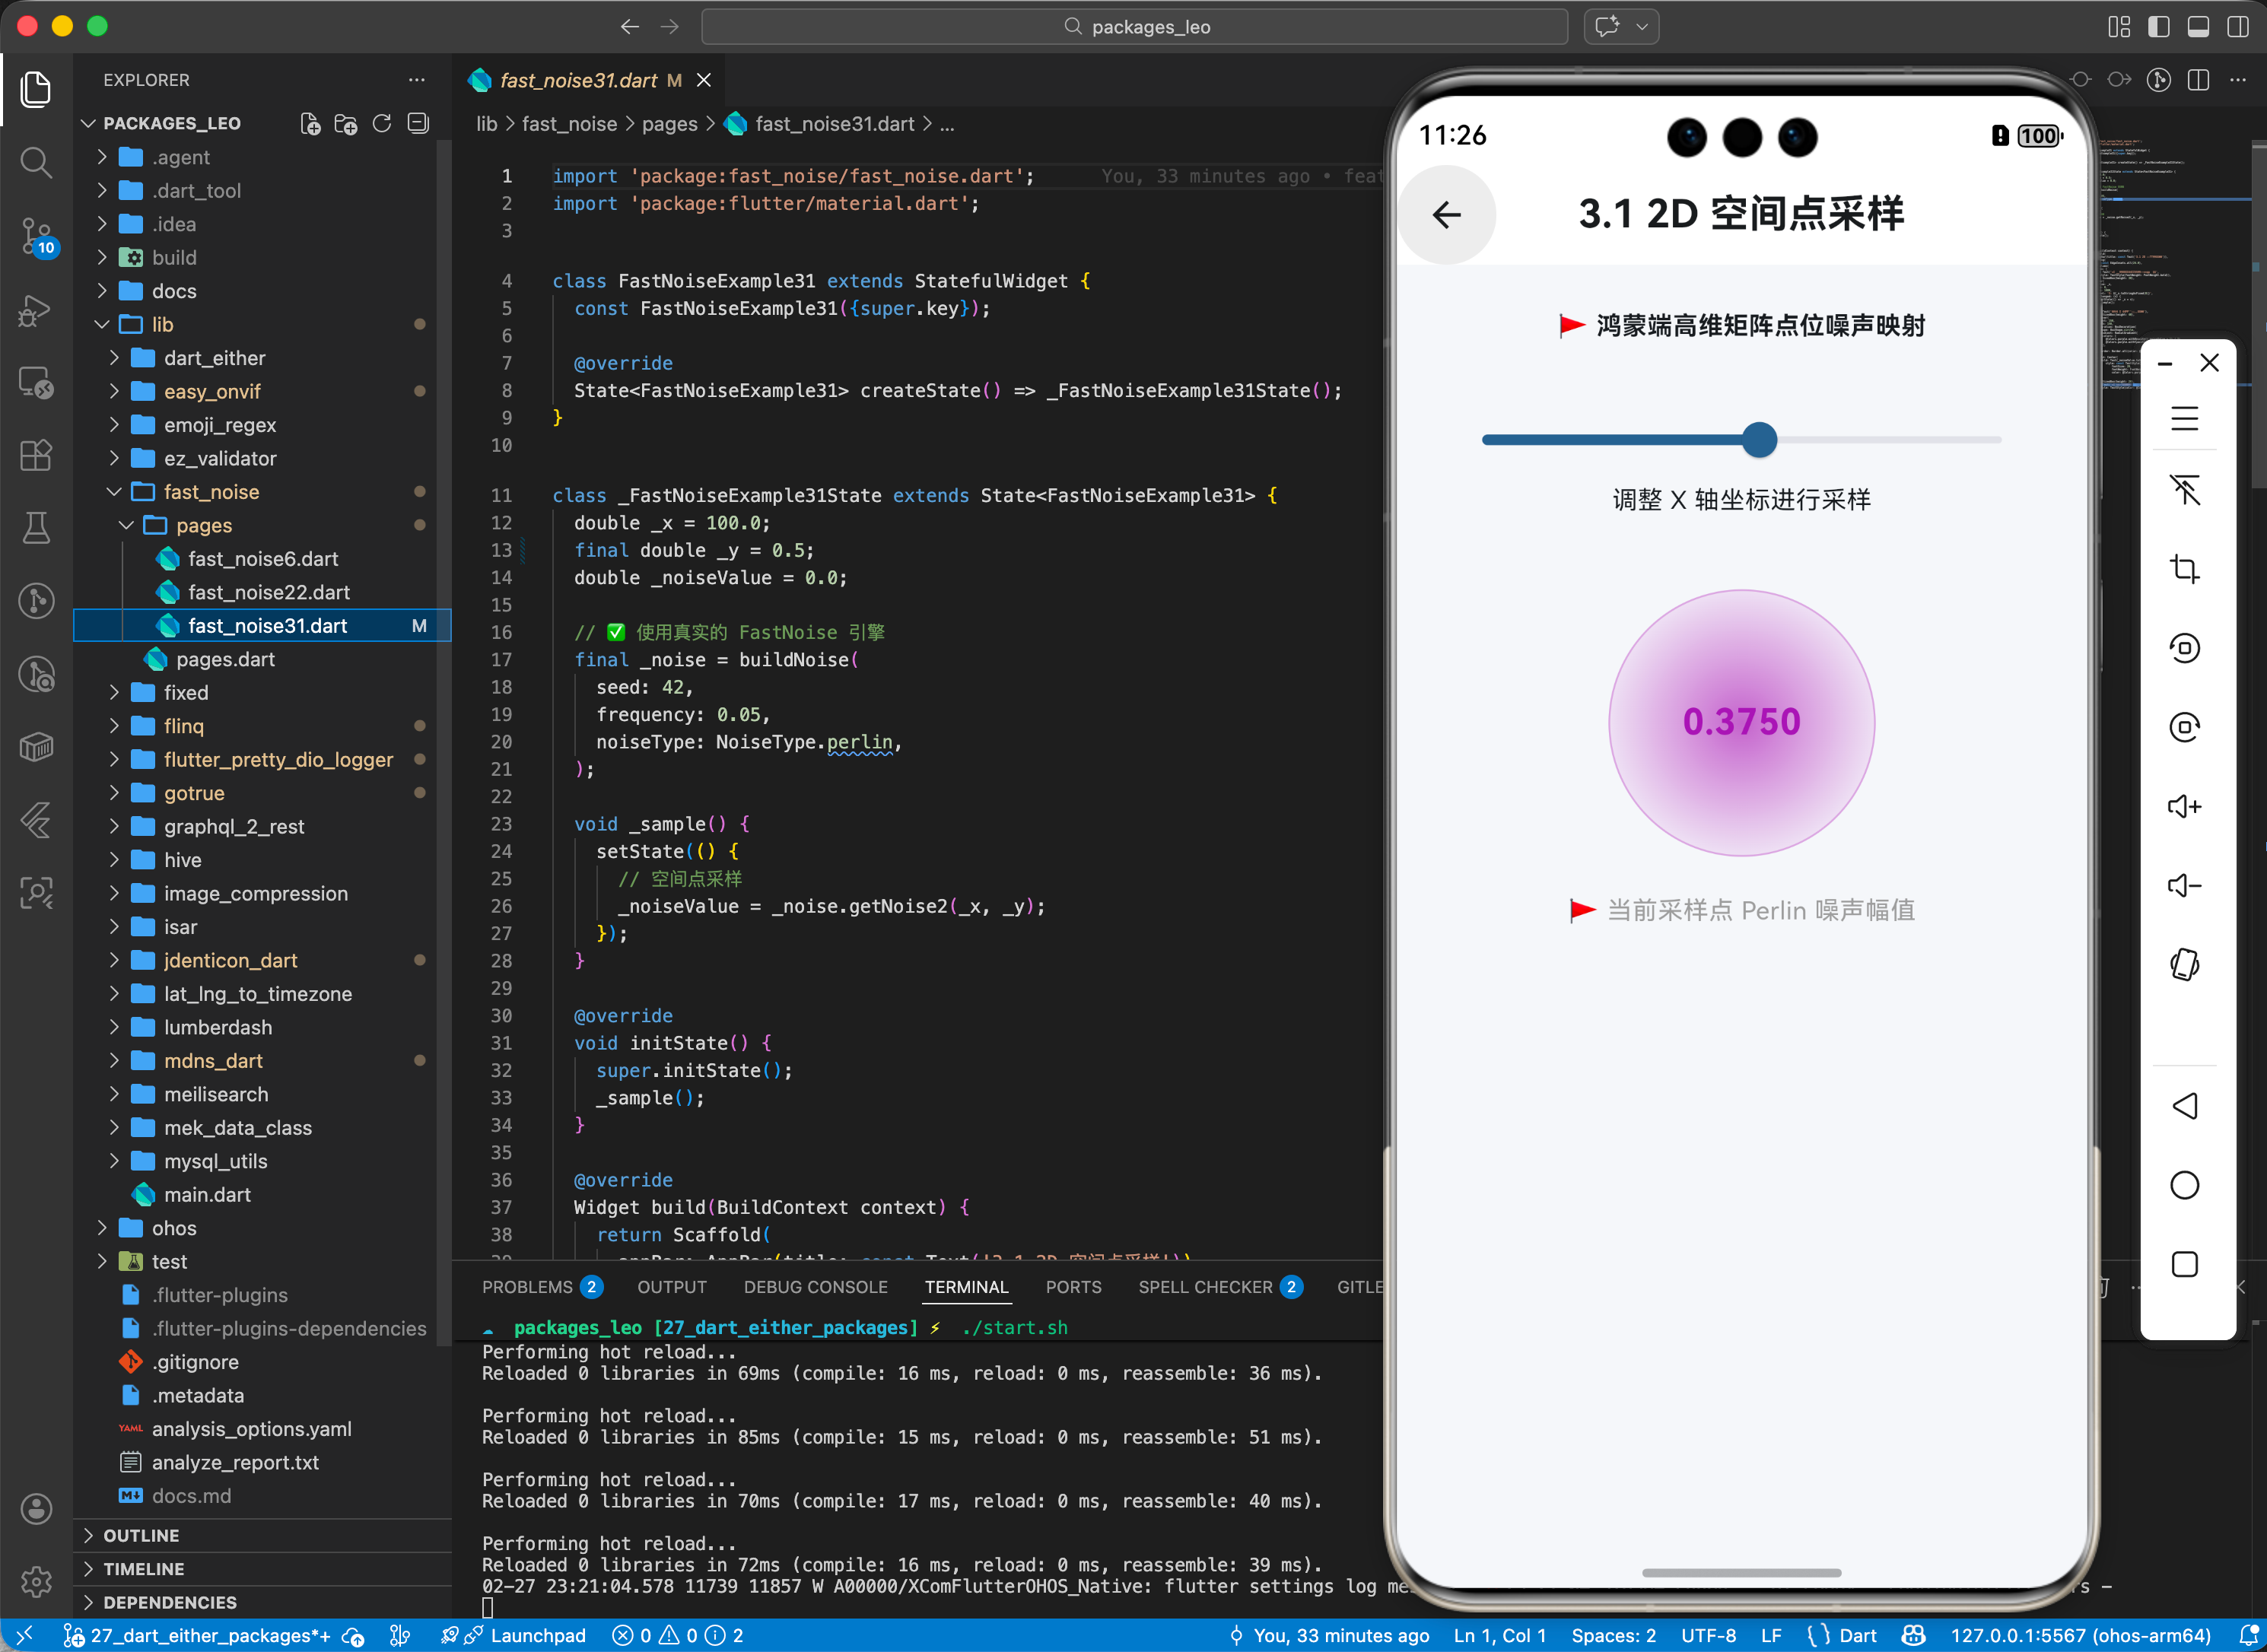Image resolution: width=2267 pixels, height=1652 pixels.
Task: Expand the OUTLINE section
Action: pos(141,1535)
